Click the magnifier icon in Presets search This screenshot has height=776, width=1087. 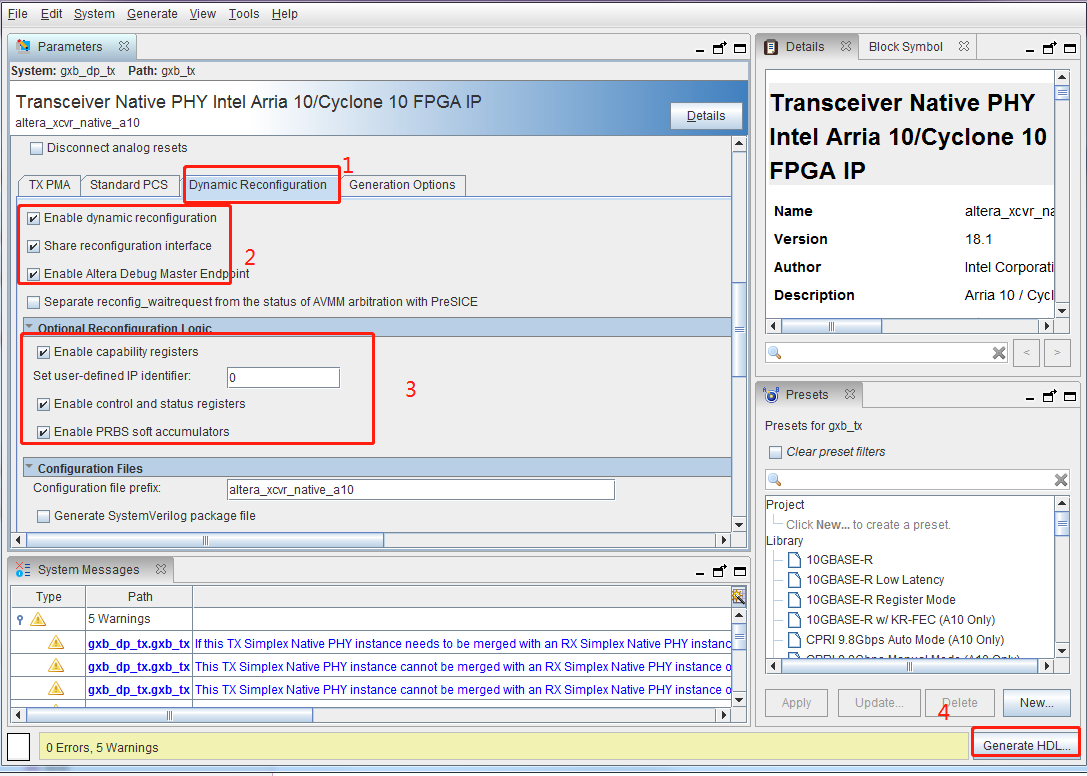click(x=775, y=480)
